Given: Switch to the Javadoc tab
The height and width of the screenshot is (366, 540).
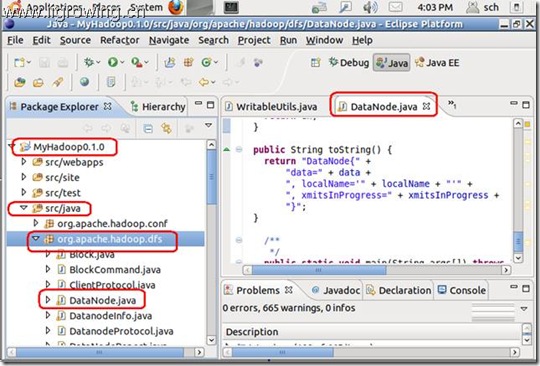Looking at the screenshot, I should point(336,291).
